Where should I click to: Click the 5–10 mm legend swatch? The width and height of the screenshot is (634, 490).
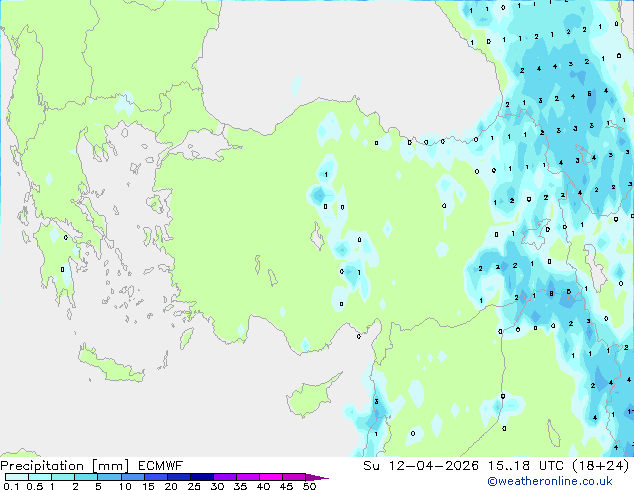pos(109,477)
